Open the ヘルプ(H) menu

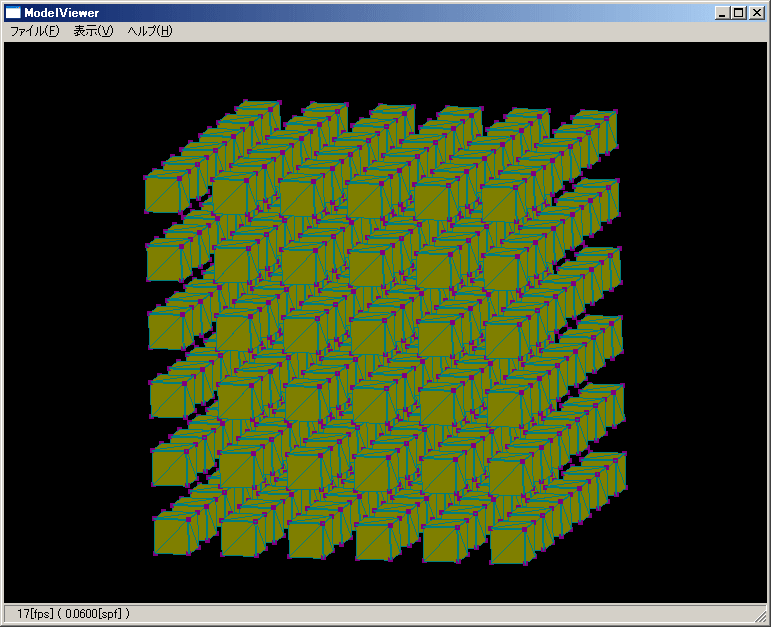pyautogui.click(x=150, y=31)
